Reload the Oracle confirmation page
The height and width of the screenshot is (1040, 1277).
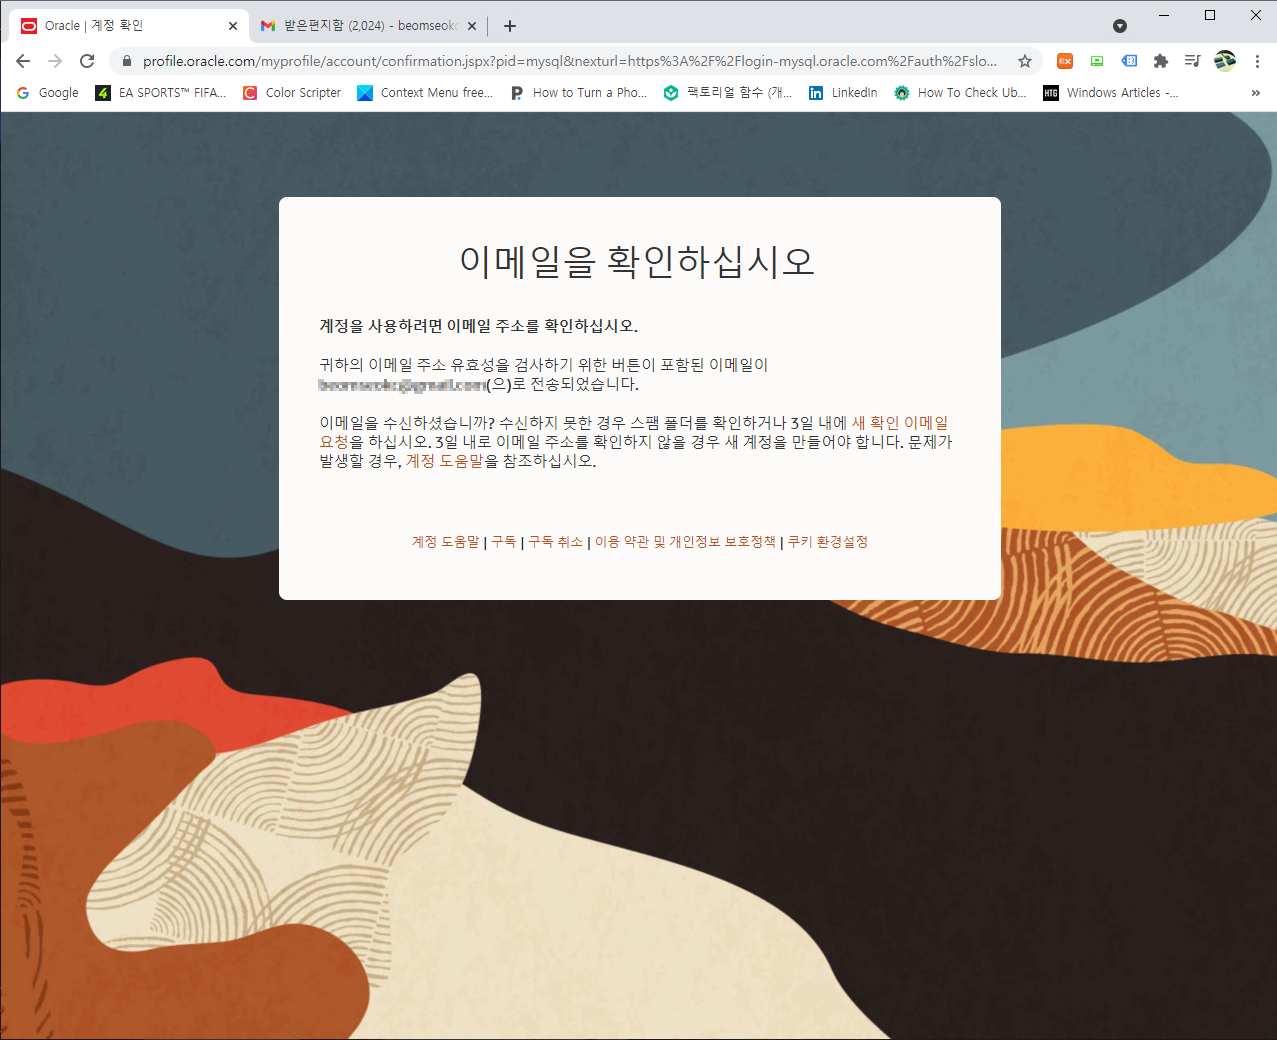(x=87, y=61)
